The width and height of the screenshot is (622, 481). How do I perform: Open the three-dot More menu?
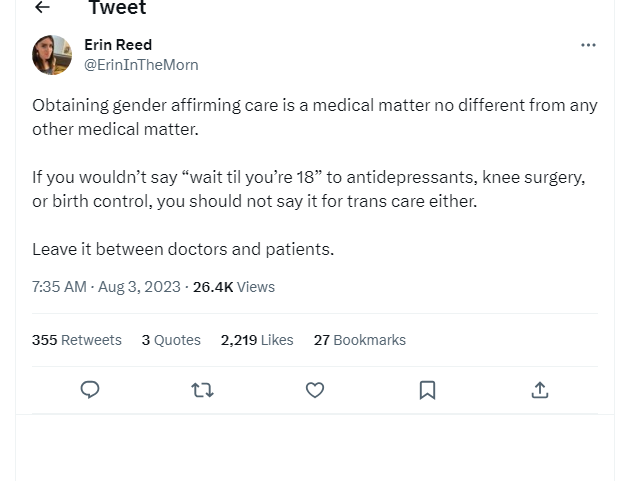(588, 45)
